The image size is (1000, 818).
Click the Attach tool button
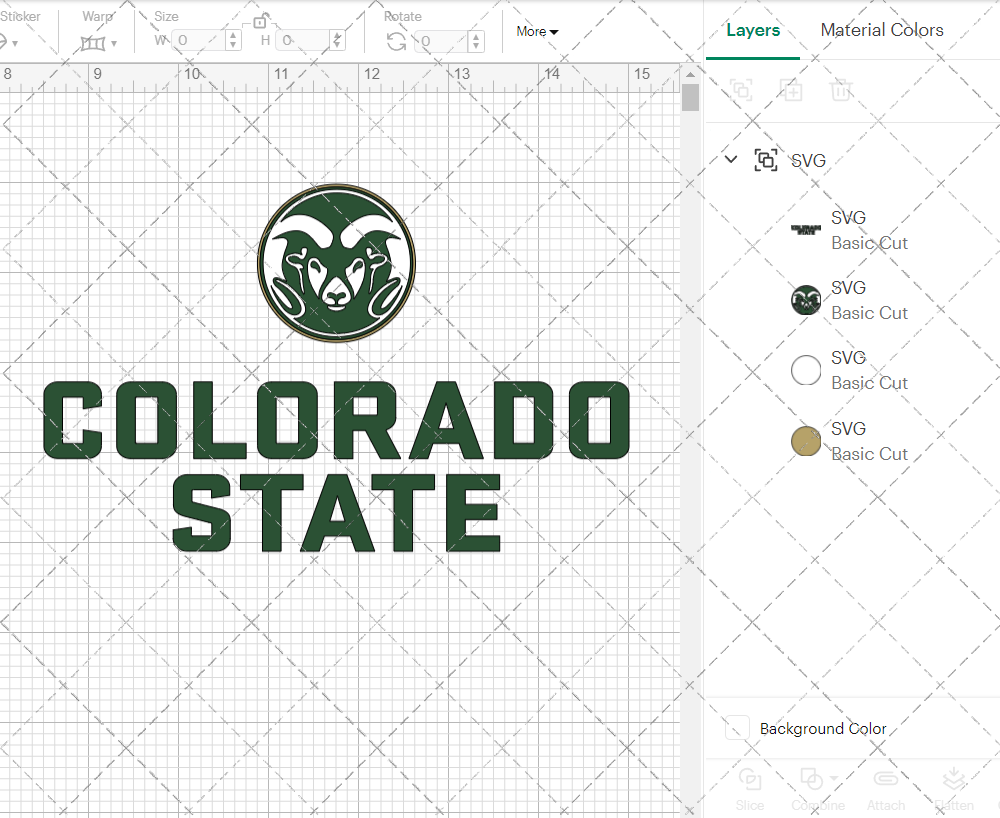[885, 790]
